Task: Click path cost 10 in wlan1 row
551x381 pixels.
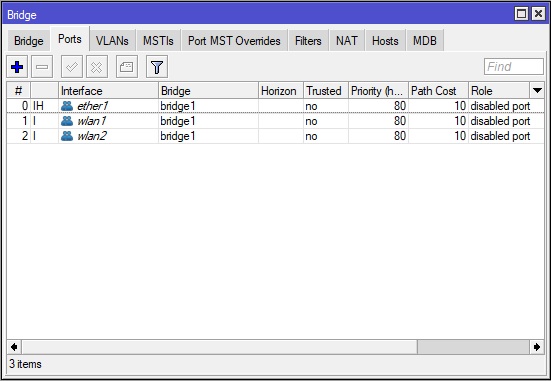Action: (460, 121)
